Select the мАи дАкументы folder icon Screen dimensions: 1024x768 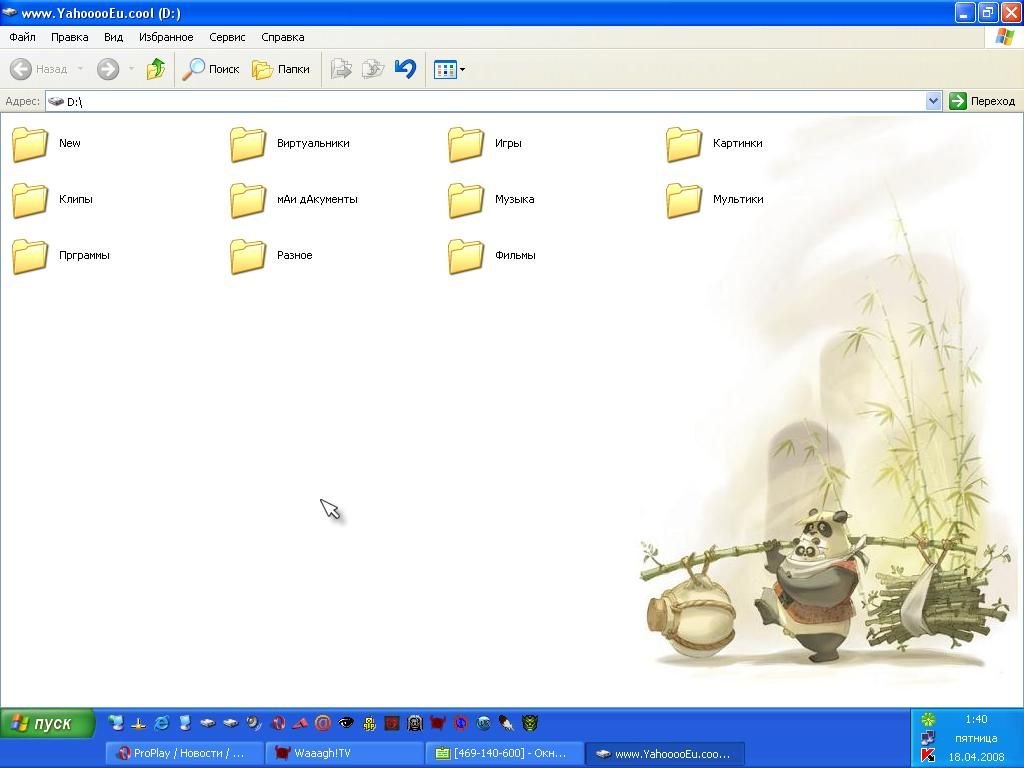coord(248,200)
